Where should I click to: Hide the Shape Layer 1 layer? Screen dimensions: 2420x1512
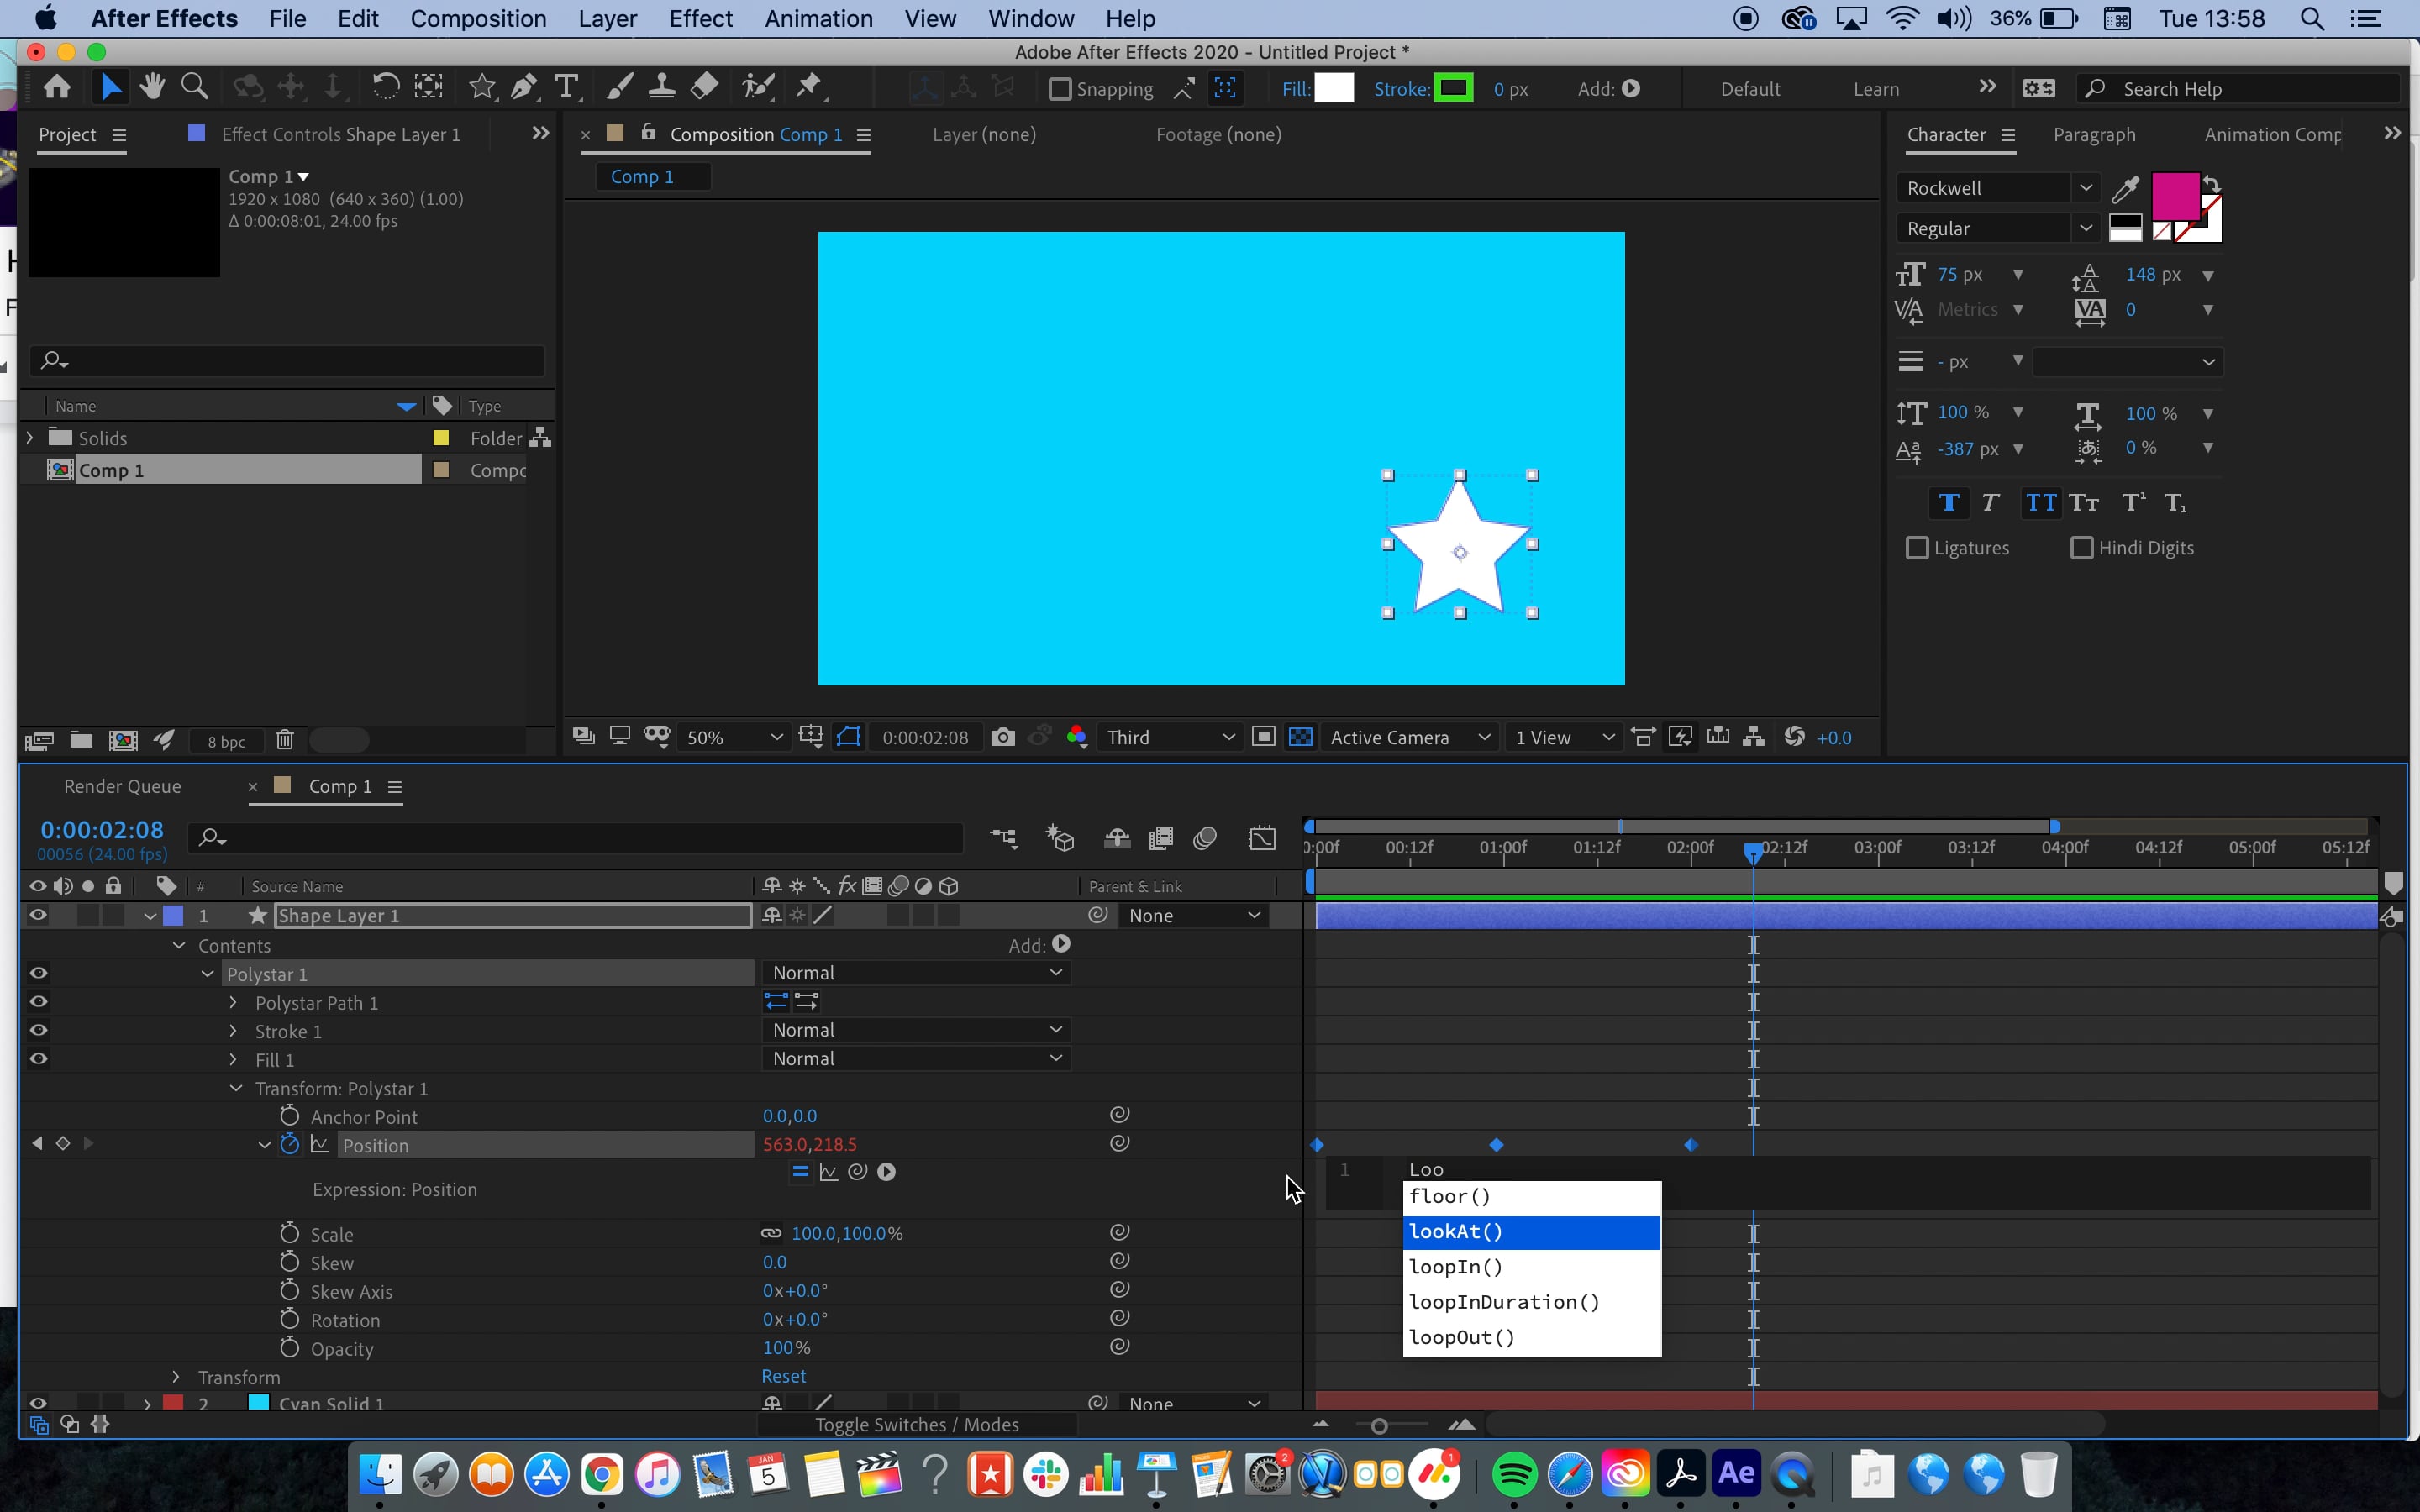(x=39, y=914)
